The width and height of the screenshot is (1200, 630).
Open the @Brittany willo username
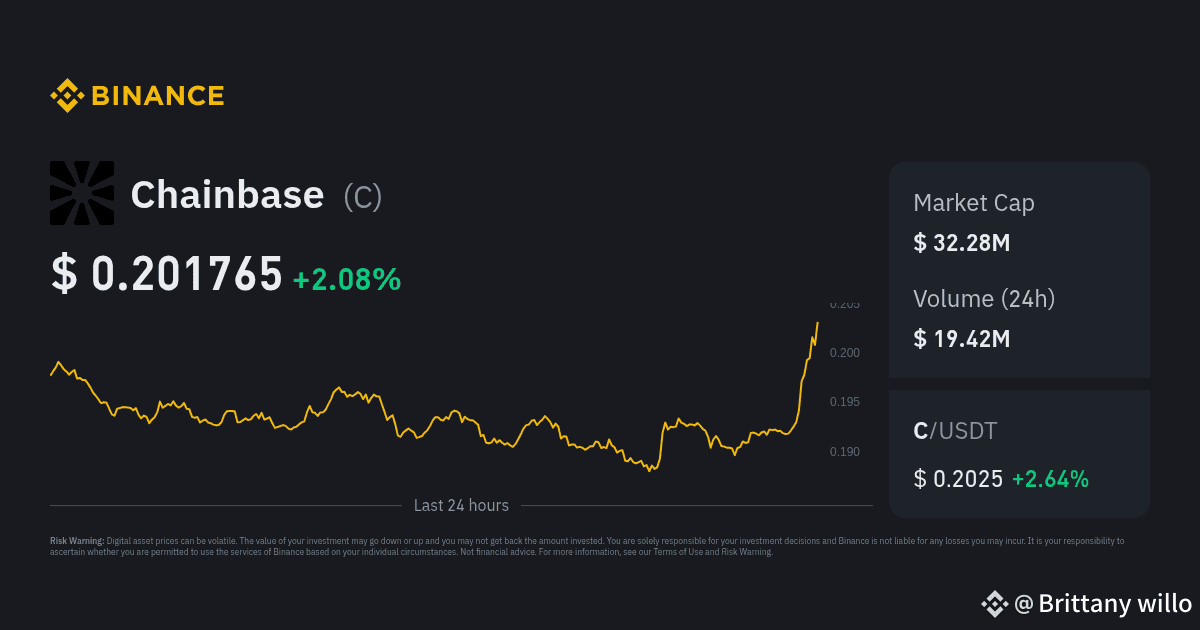click(x=1103, y=604)
